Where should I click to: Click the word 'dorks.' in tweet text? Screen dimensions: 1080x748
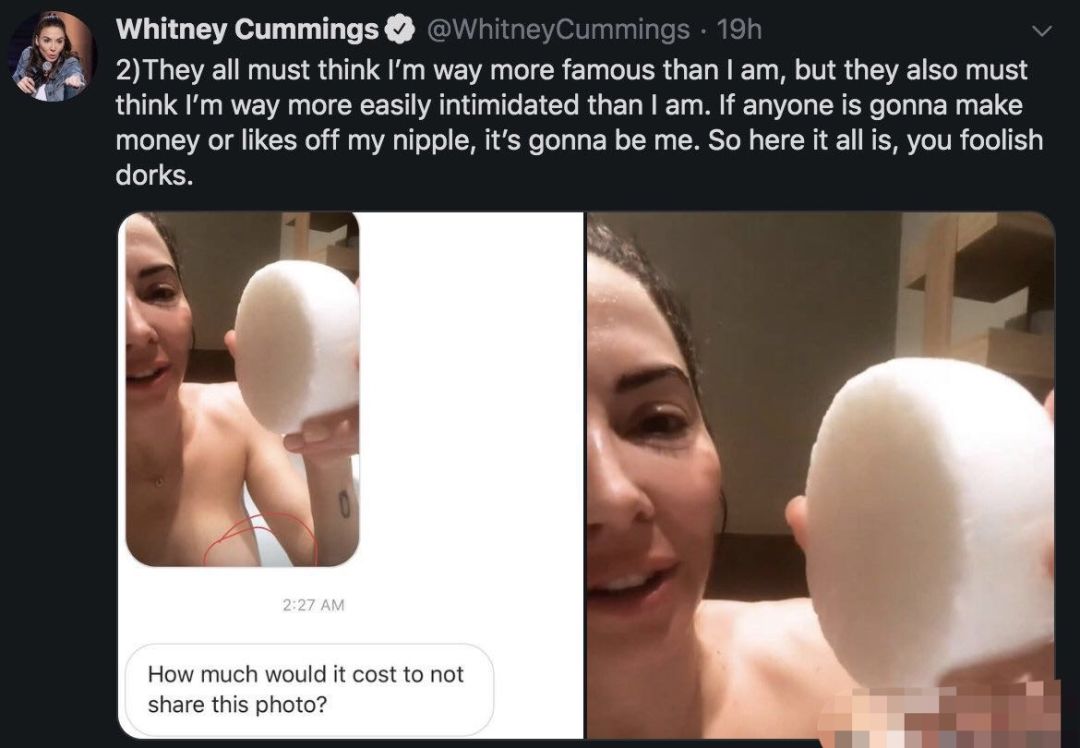tap(154, 175)
